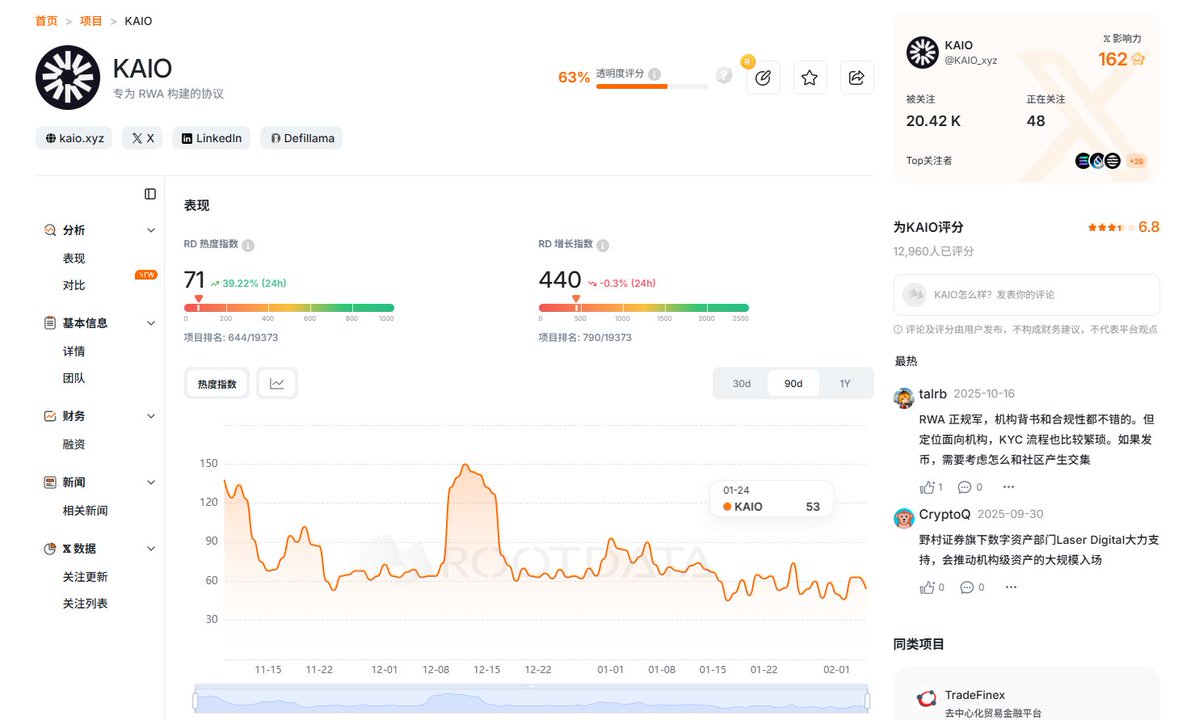The height and width of the screenshot is (720, 1199).
Task: Expand the 财务 section chevron
Action: tap(151, 416)
